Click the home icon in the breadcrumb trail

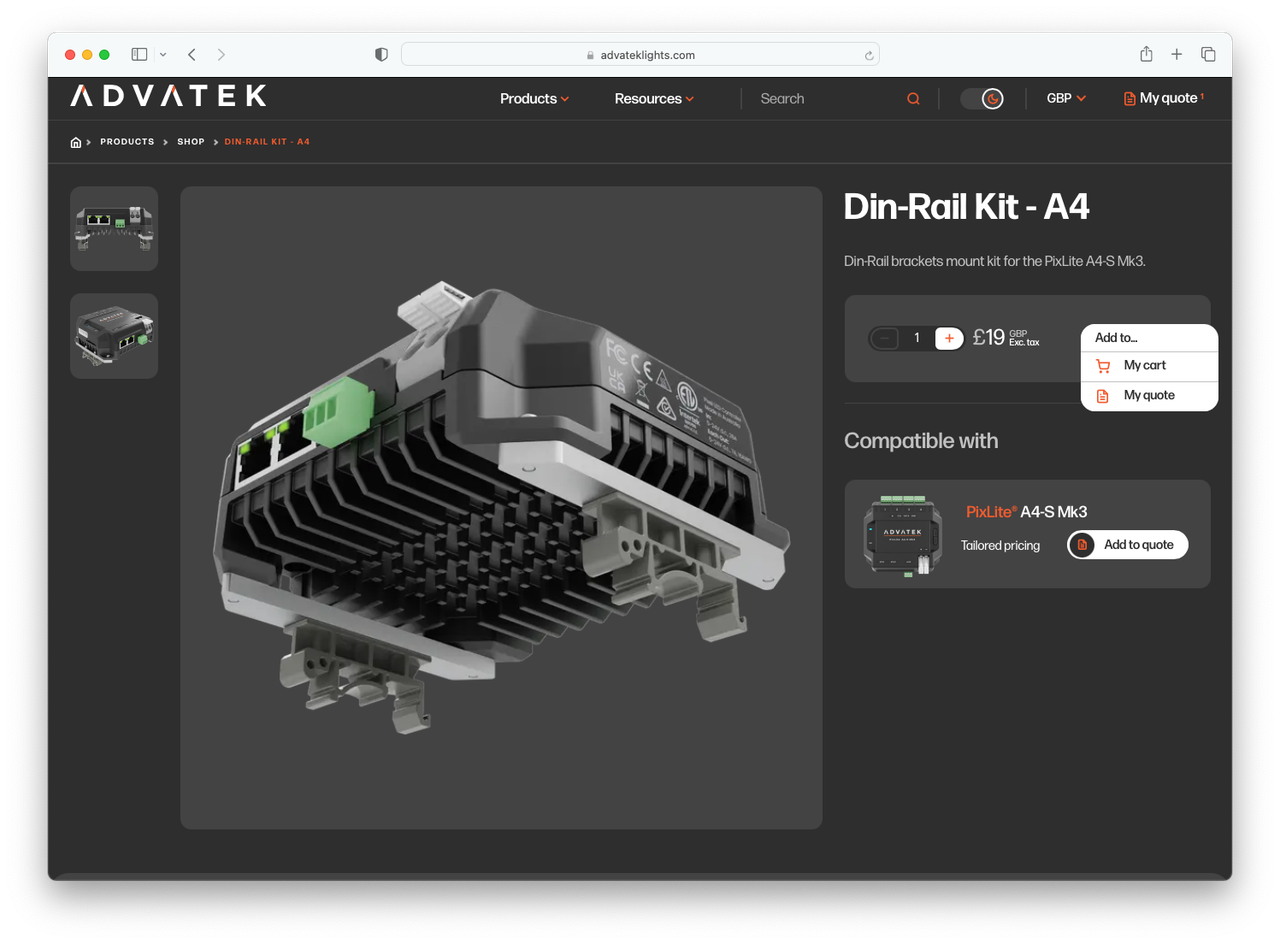click(75, 141)
